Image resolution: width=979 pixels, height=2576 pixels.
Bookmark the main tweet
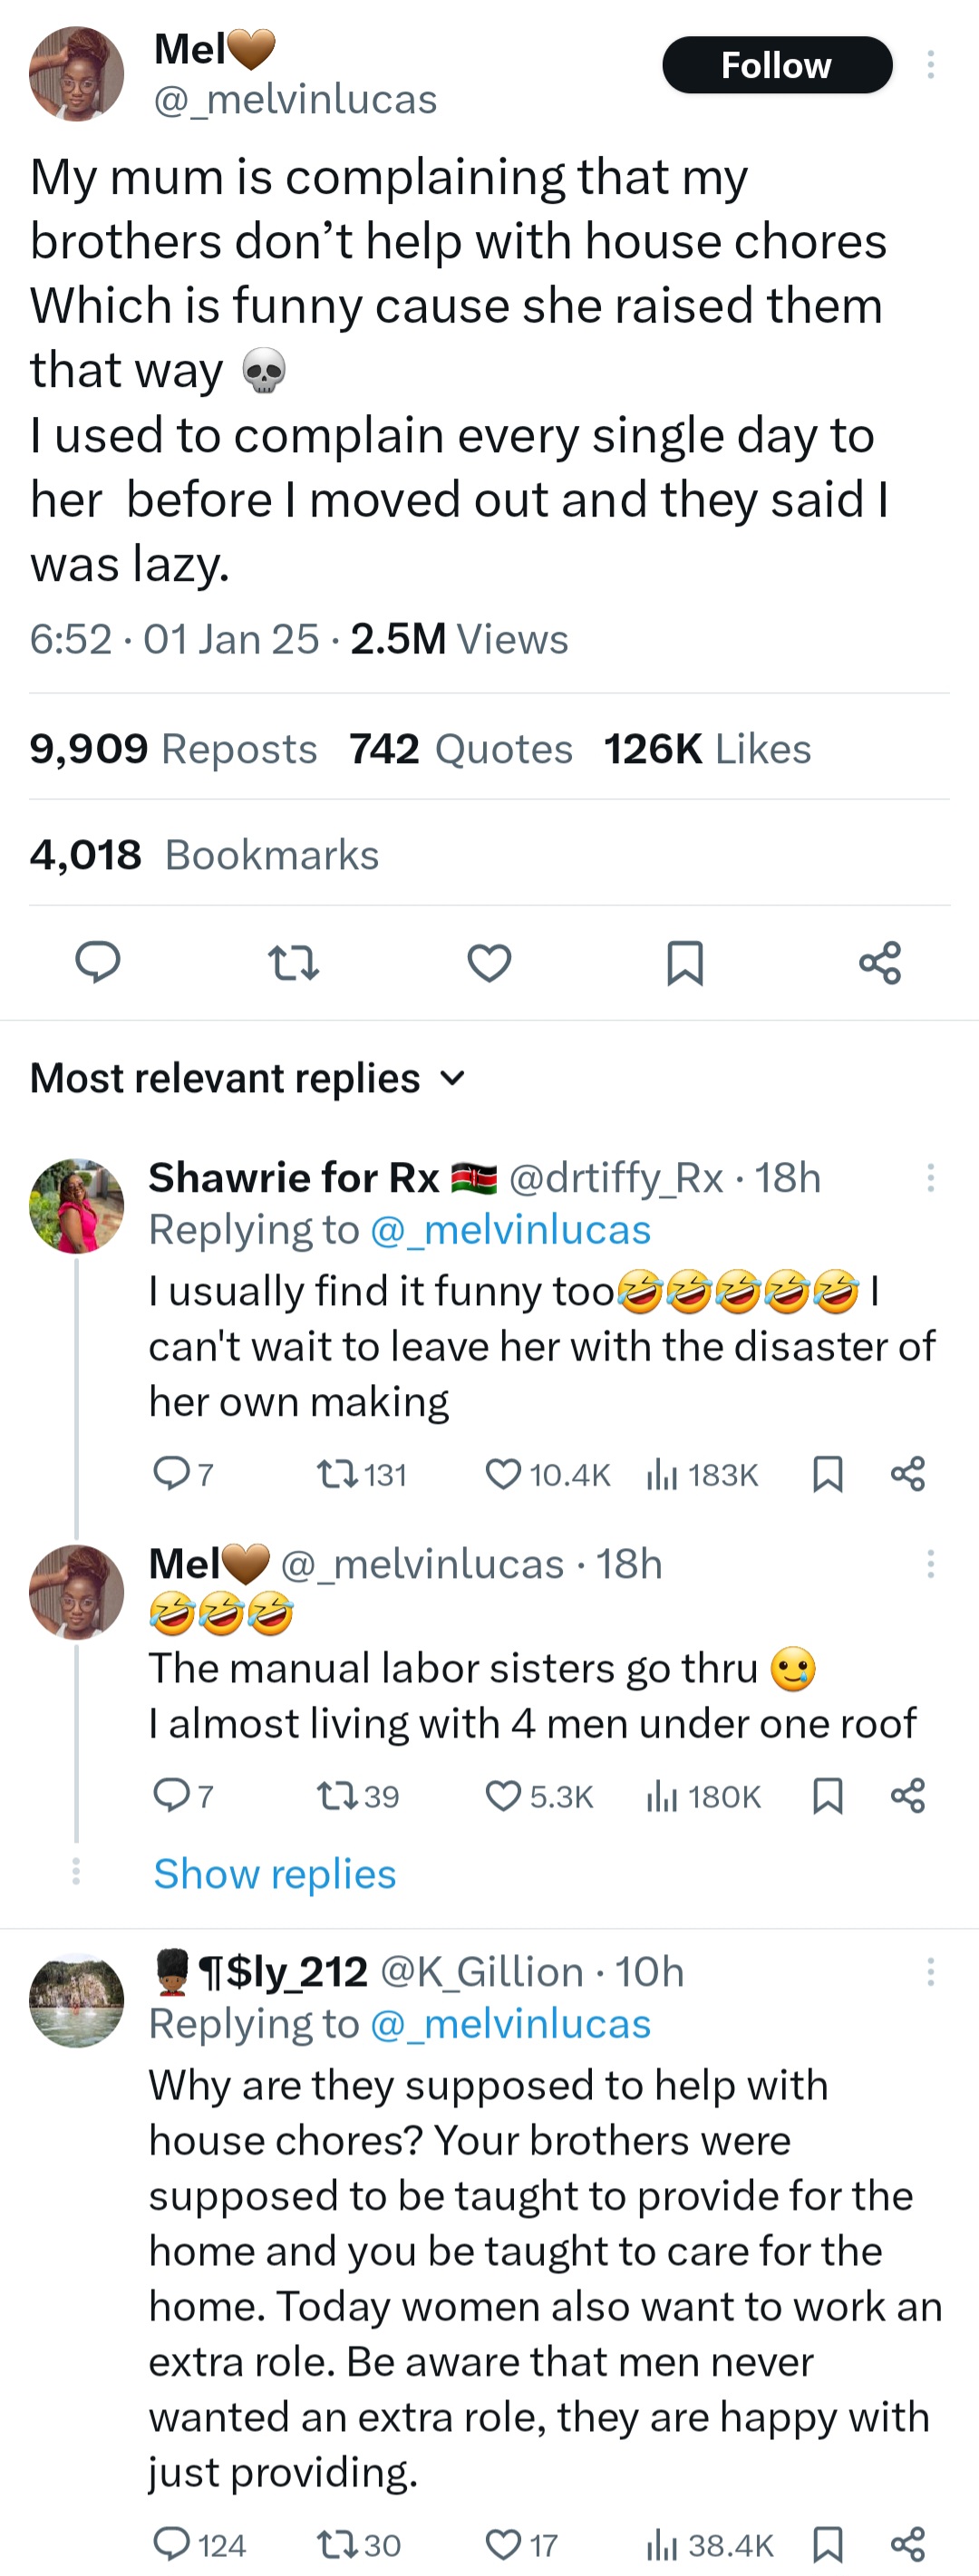685,962
